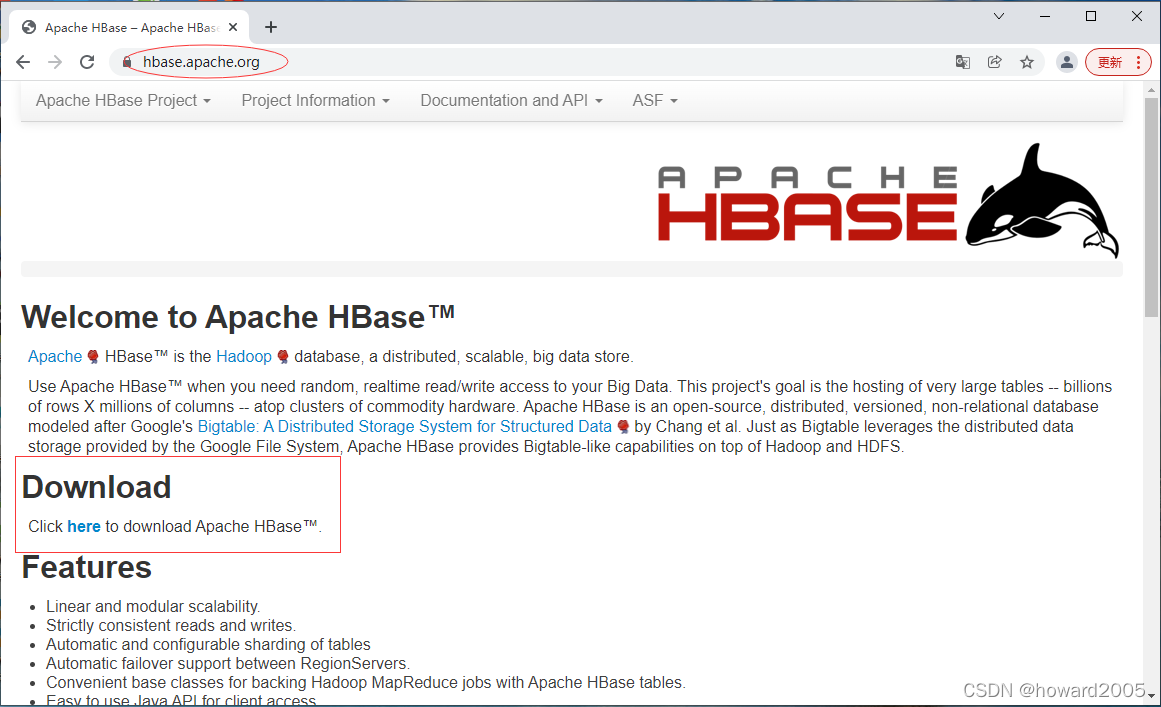Expand Documentation and API menu
1161x707 pixels.
[x=512, y=101]
